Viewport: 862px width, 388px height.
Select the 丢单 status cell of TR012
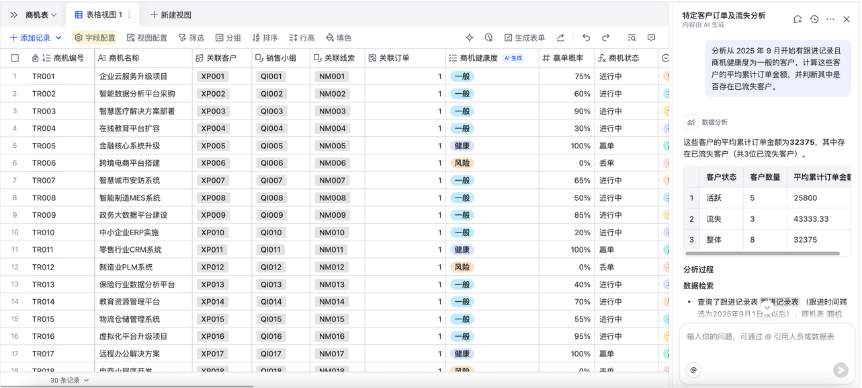pyautogui.click(x=626, y=267)
